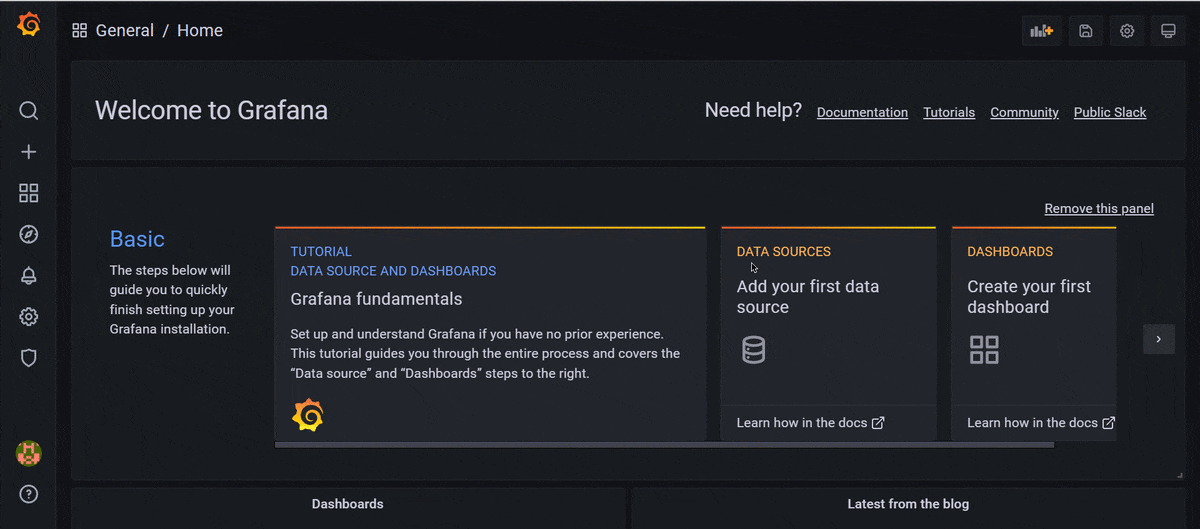Image resolution: width=1200 pixels, height=529 pixels.
Task: Open the Public Slack link
Action: [x=1110, y=113]
